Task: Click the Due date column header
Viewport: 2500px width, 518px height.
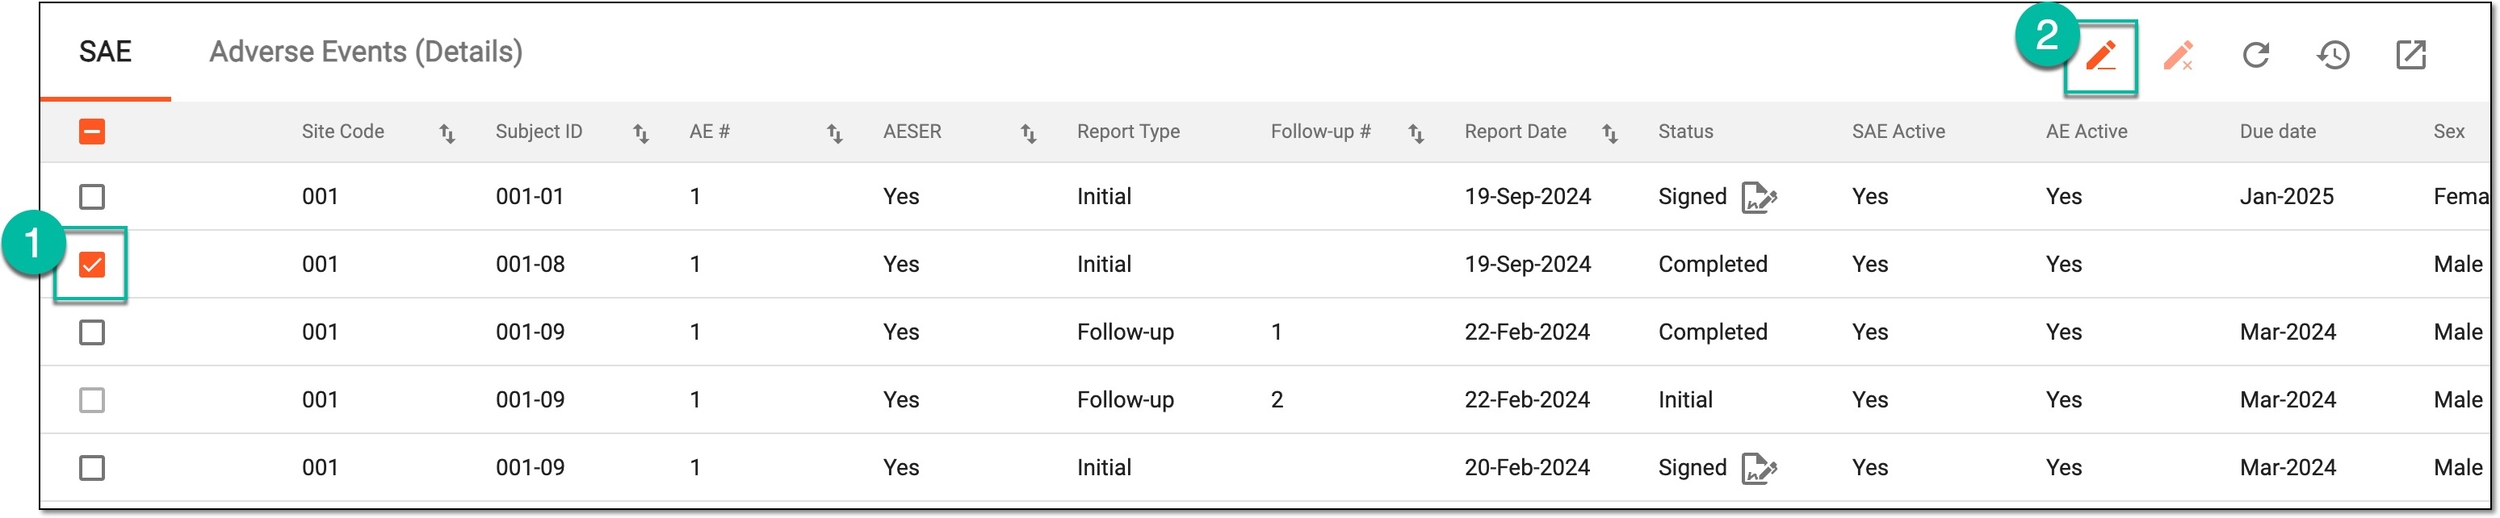Action: click(x=2277, y=132)
